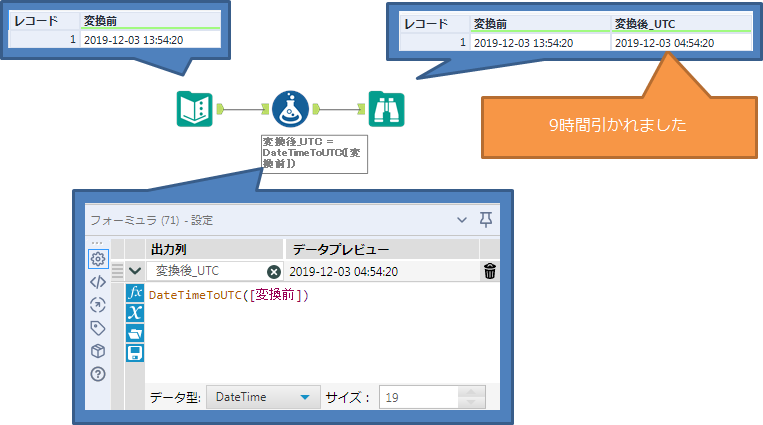763x425 pixels.
Task: Click 2019-12-03 13:54:20 in right results
Action: tap(524, 43)
